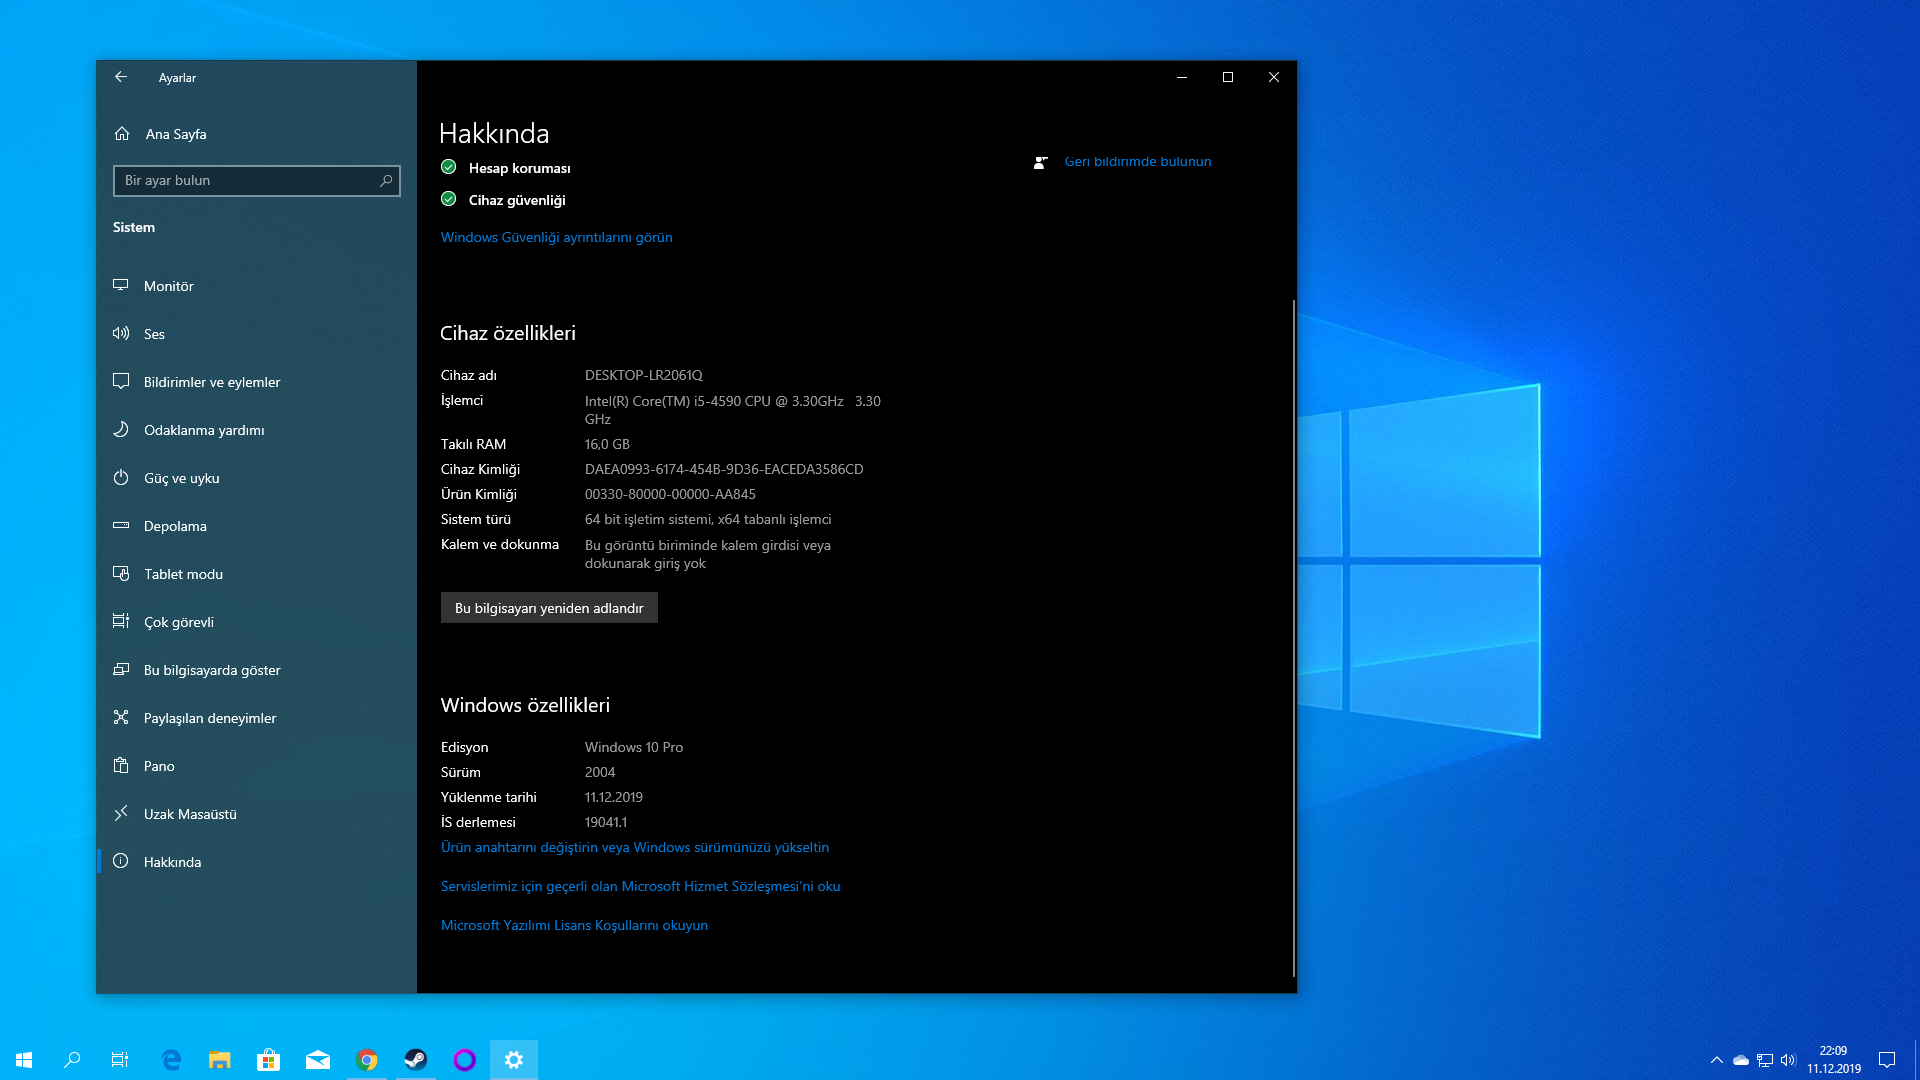Go to Uzak Masaüstü page

point(257,814)
